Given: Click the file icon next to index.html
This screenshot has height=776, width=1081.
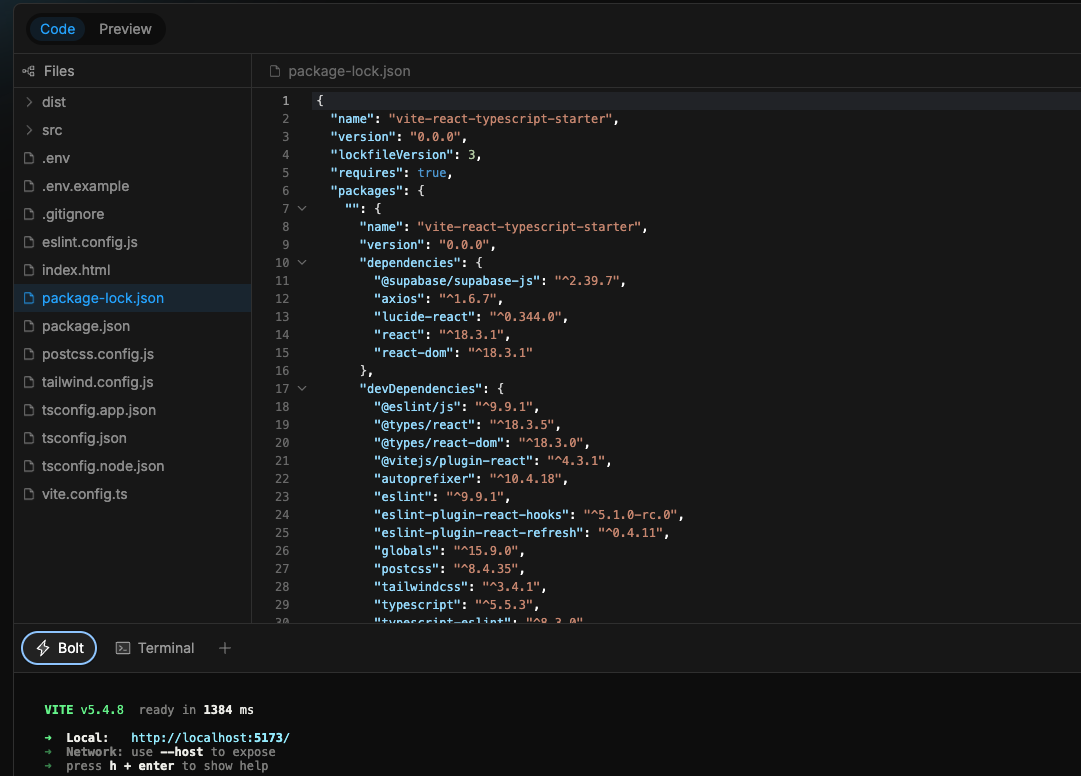Looking at the screenshot, I should pyautogui.click(x=29, y=270).
